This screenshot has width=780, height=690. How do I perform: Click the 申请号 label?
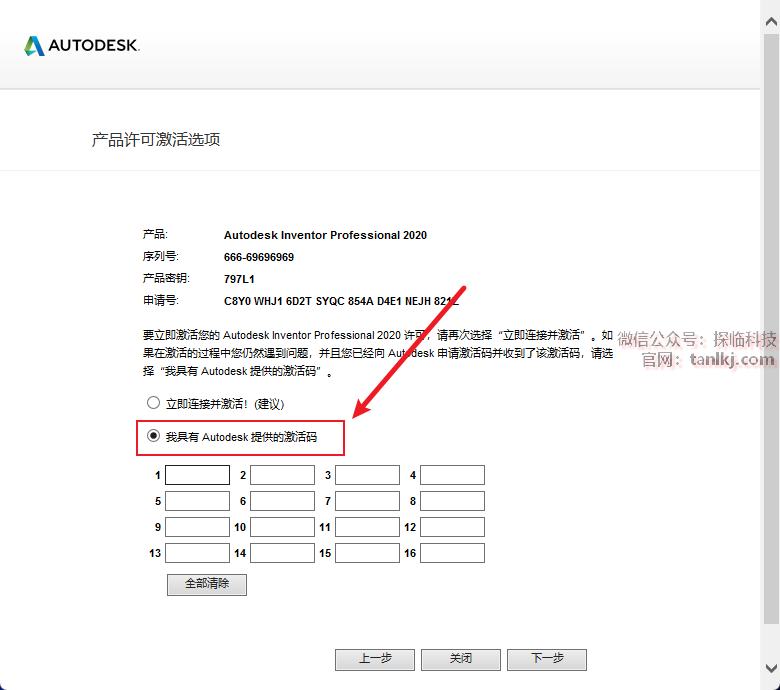pyautogui.click(x=161, y=300)
